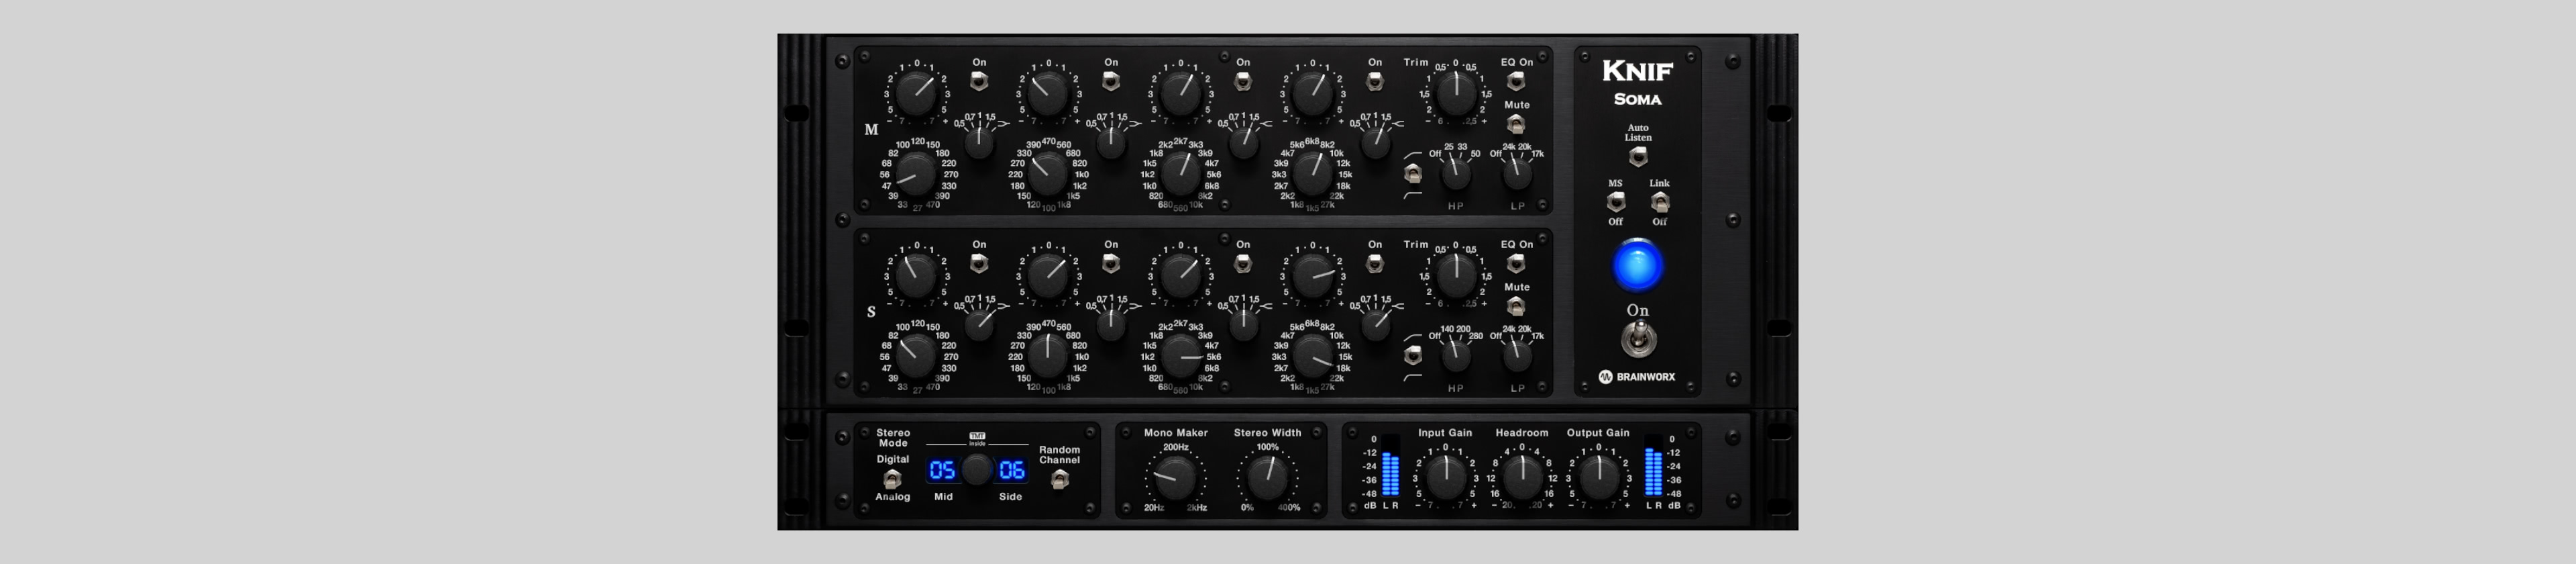Click the Stereo Width knob
Screen dimensions: 2576x564
tap(1267, 478)
